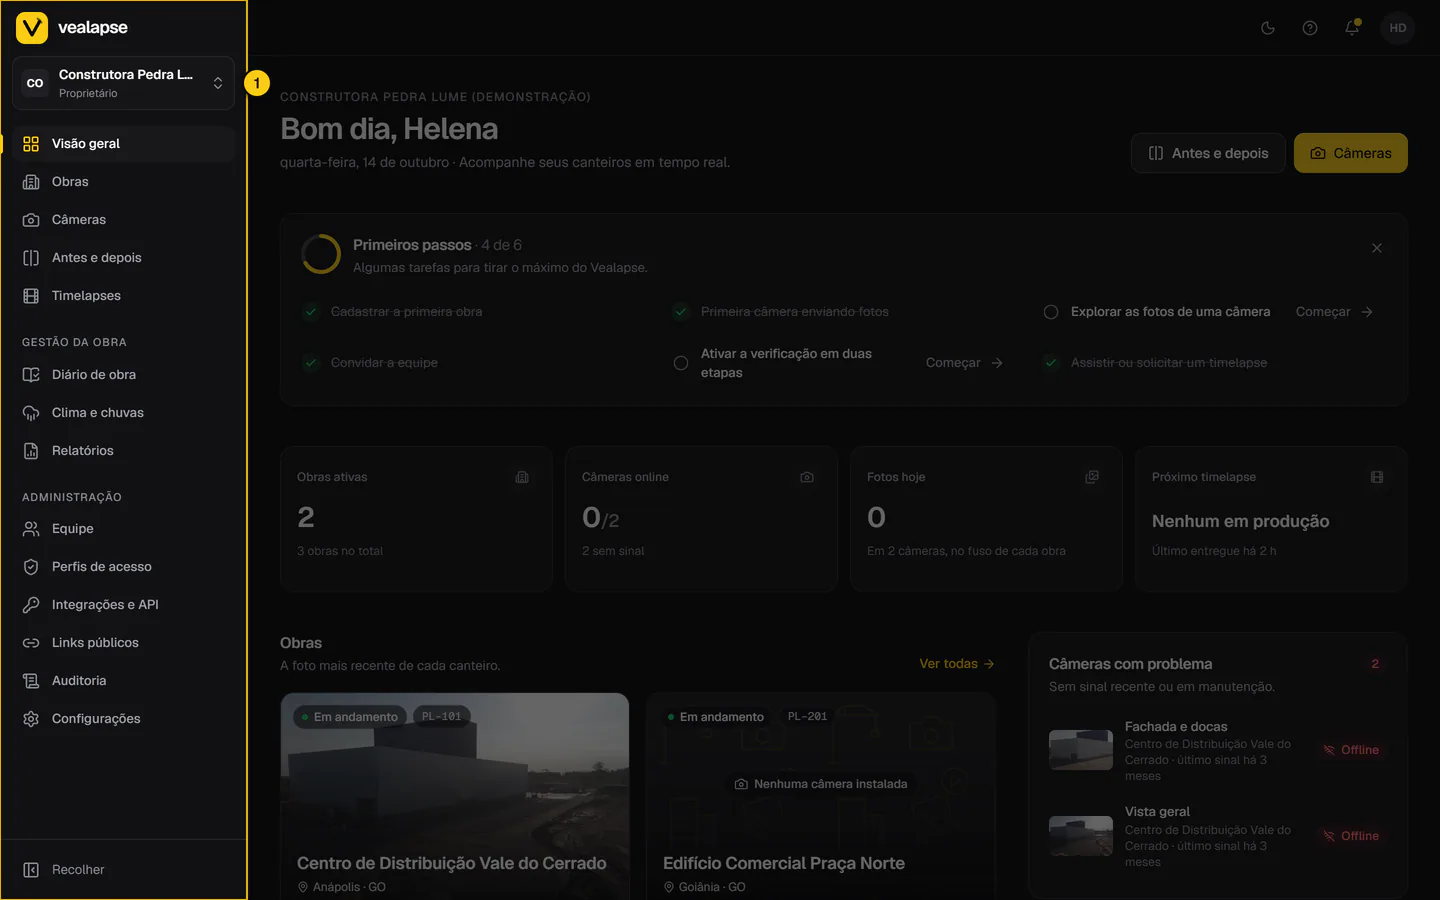Check Ativar a verificação em duas etapas circle

(x=681, y=363)
